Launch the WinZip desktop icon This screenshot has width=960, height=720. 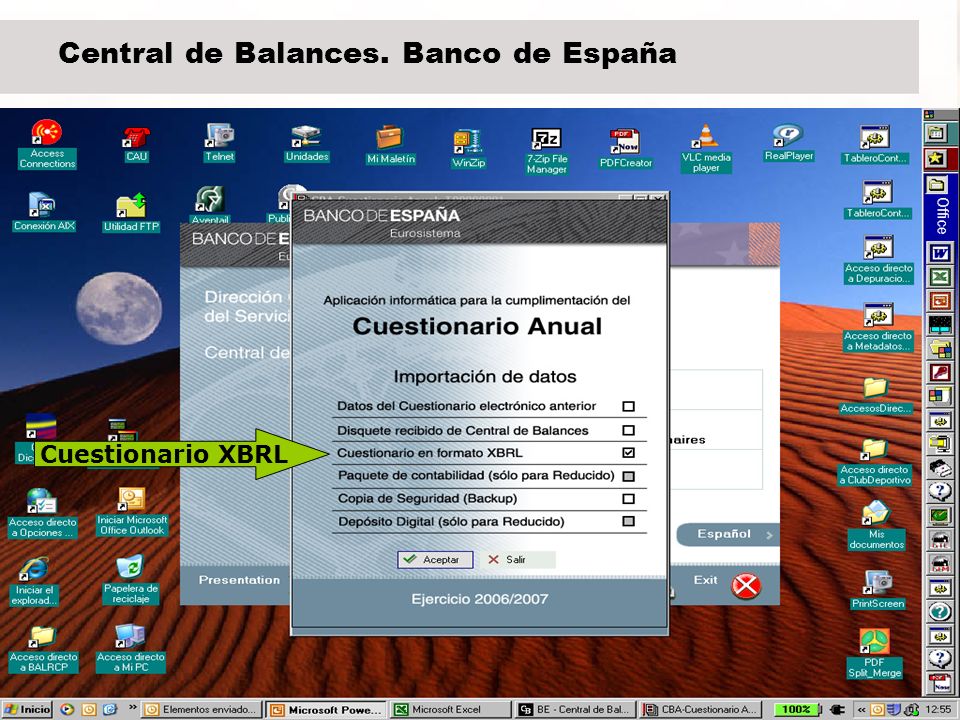[468, 149]
